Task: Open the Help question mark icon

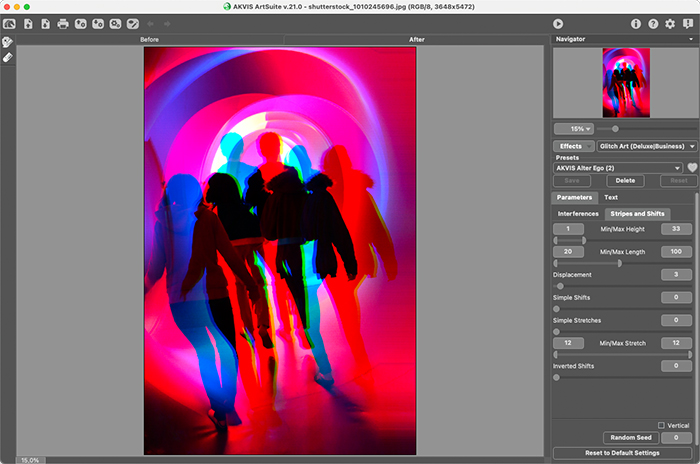Action: (653, 23)
